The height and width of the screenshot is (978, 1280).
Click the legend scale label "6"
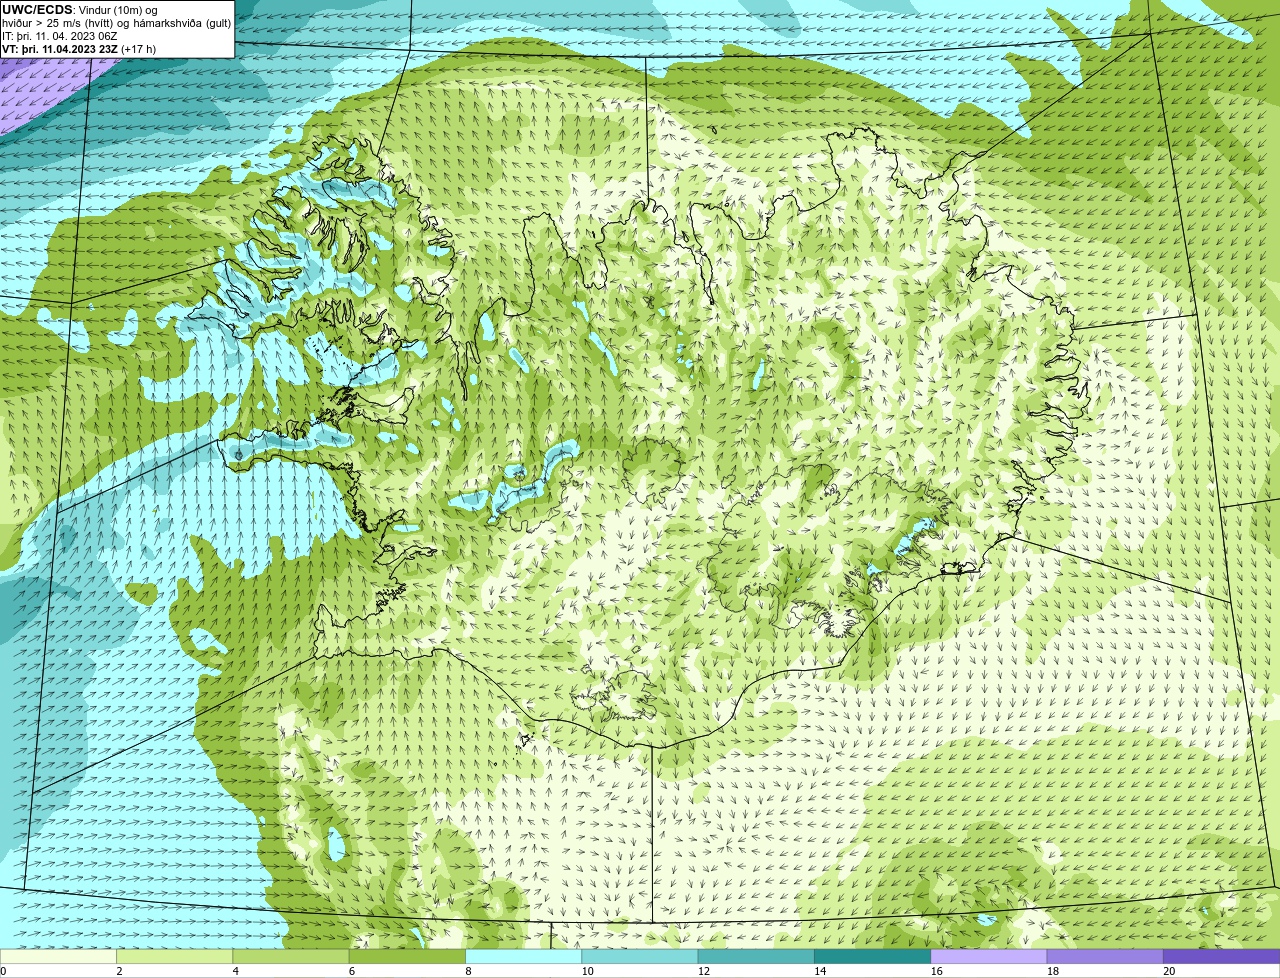(352, 971)
